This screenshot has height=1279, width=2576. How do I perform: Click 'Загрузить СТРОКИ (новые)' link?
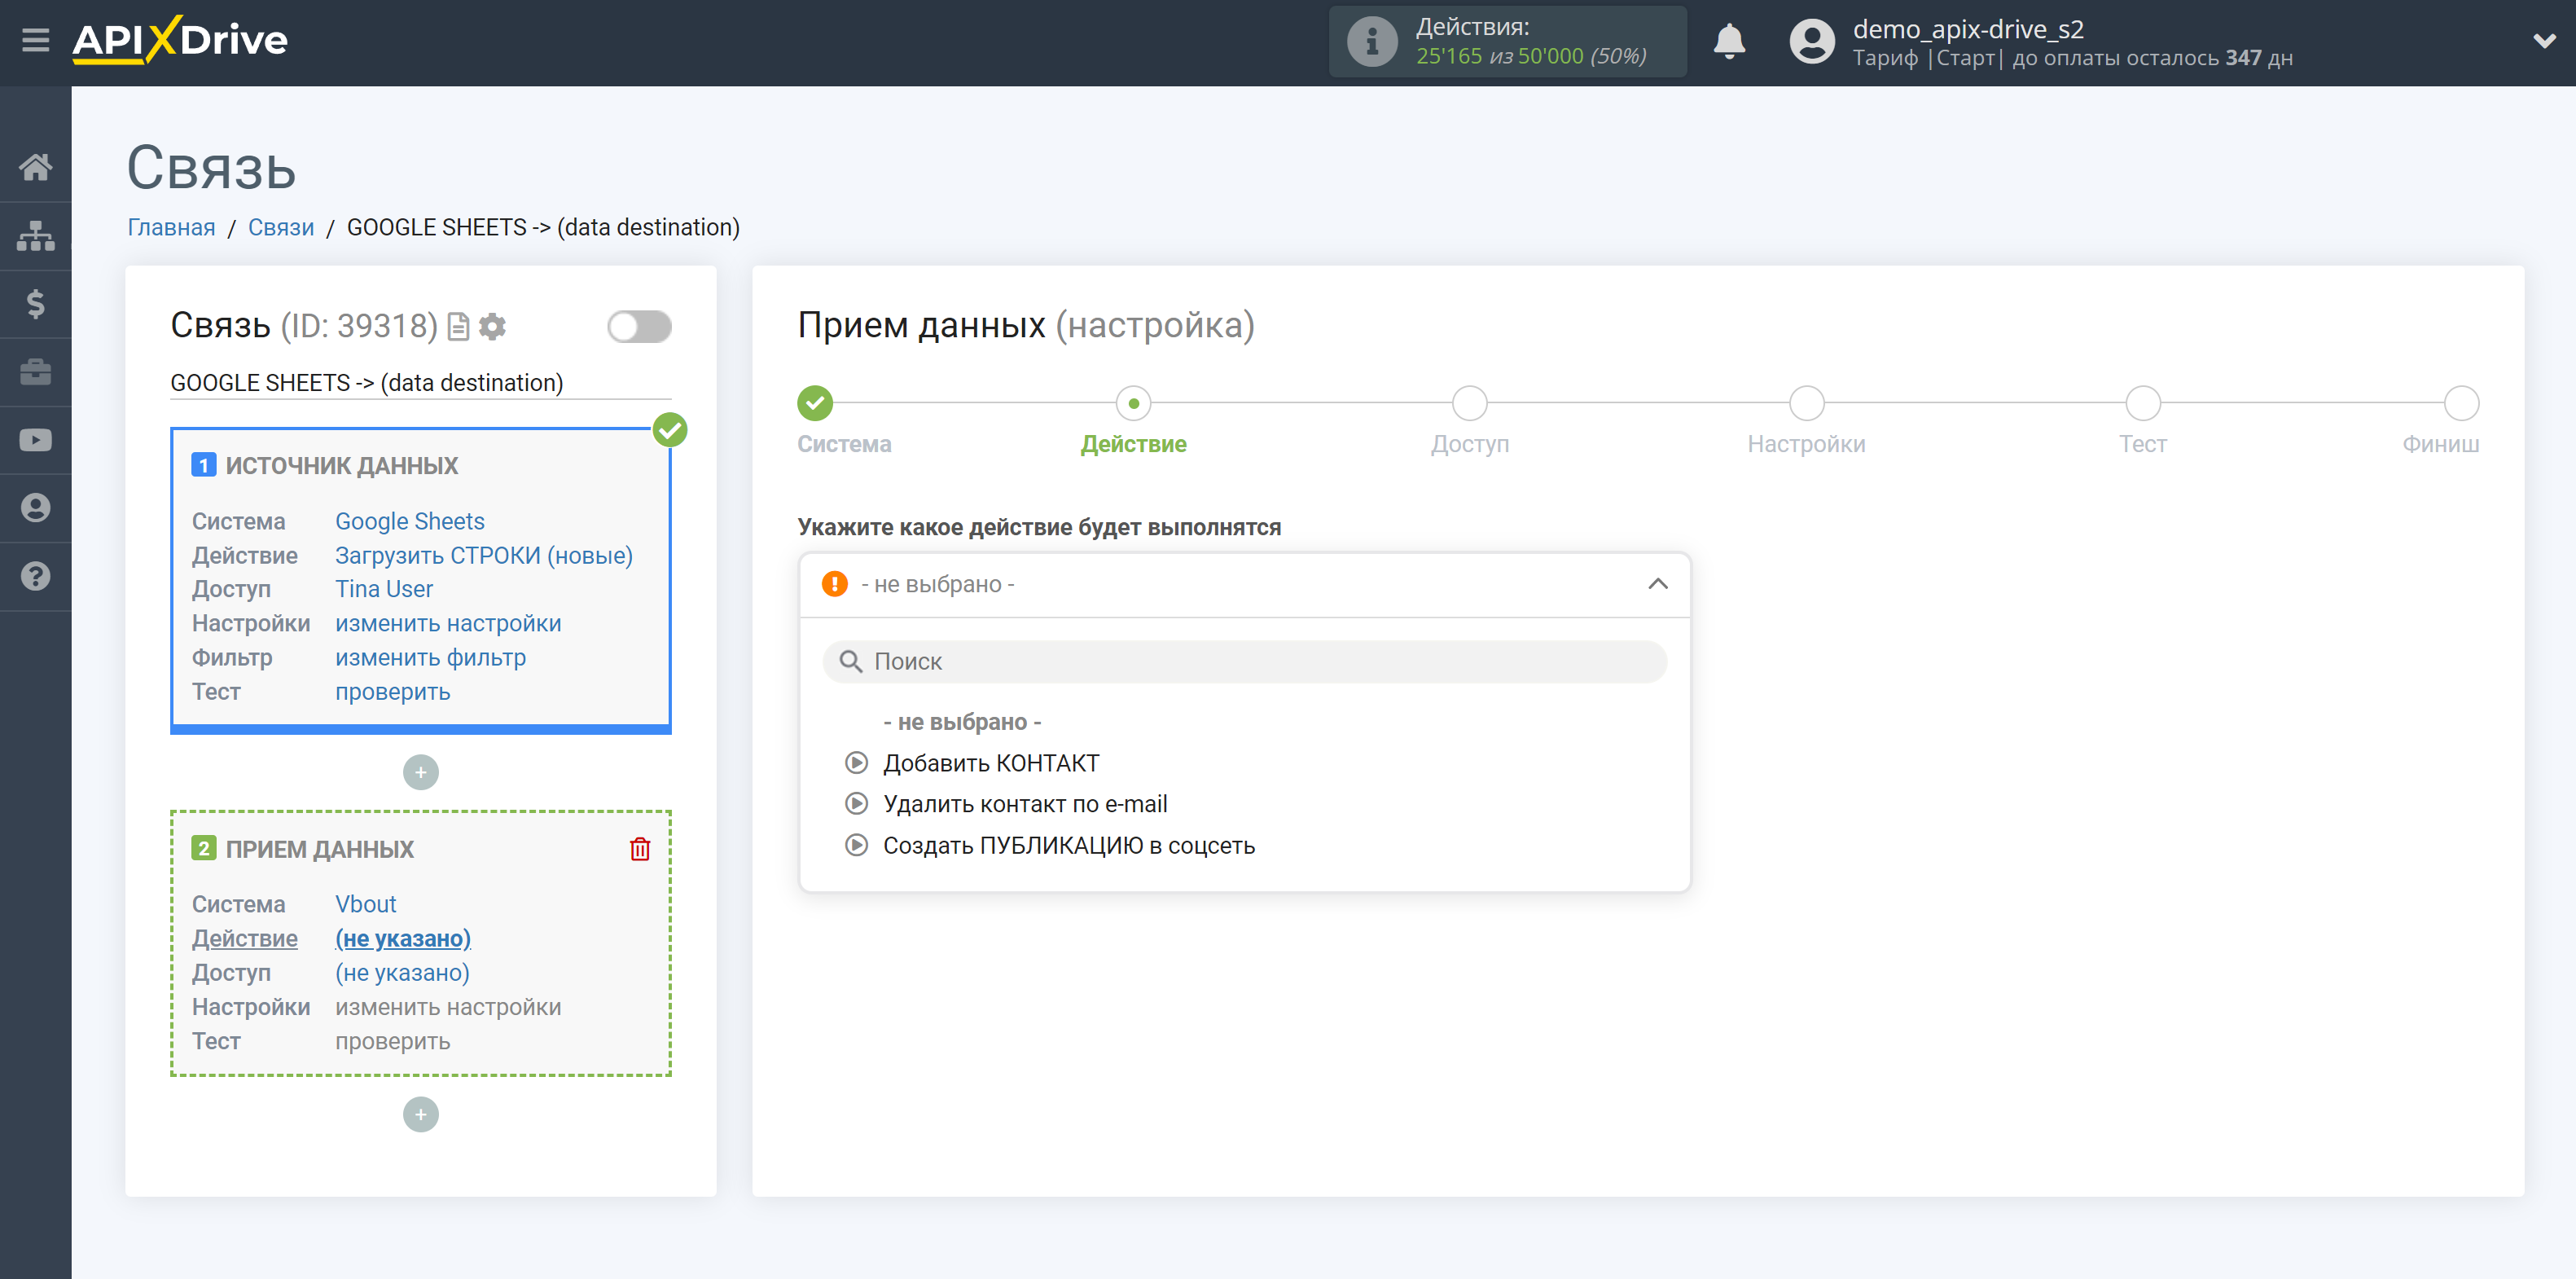(x=484, y=555)
